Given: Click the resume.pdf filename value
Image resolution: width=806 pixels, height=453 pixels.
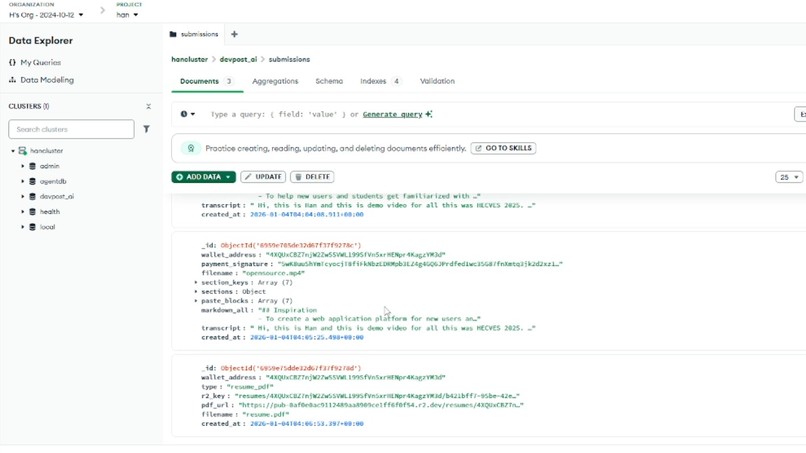Looking at the screenshot, I should pyautogui.click(x=266, y=414).
